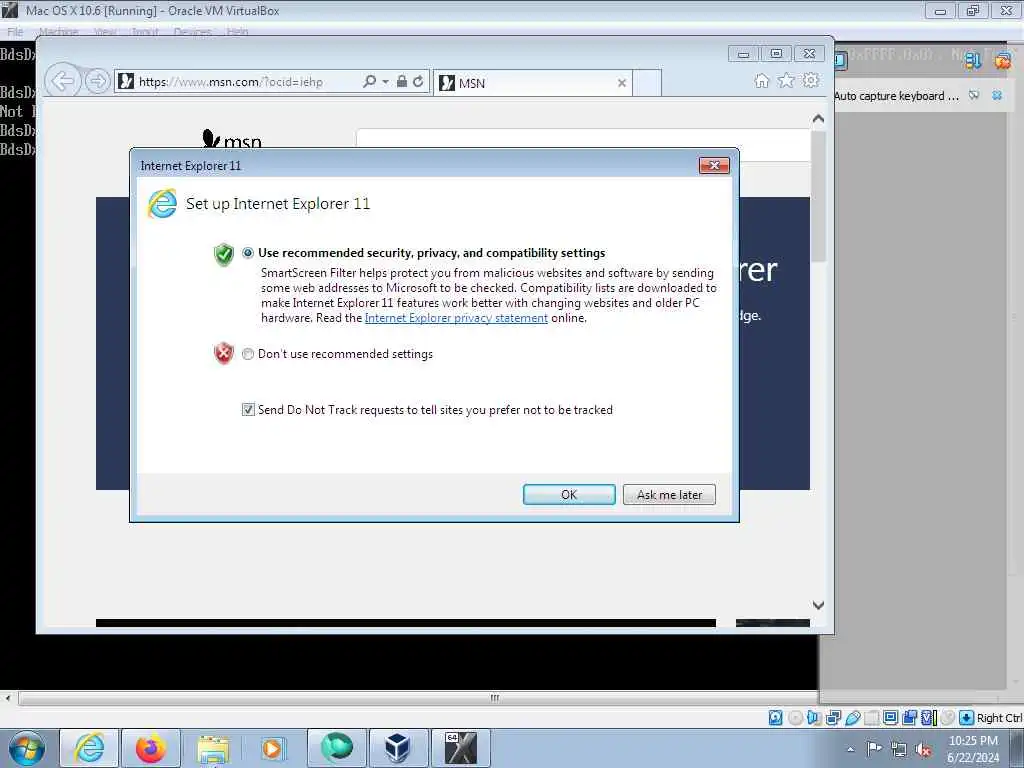
Task: Click the VirtualBox mouse integration icon
Action: pos(948,718)
